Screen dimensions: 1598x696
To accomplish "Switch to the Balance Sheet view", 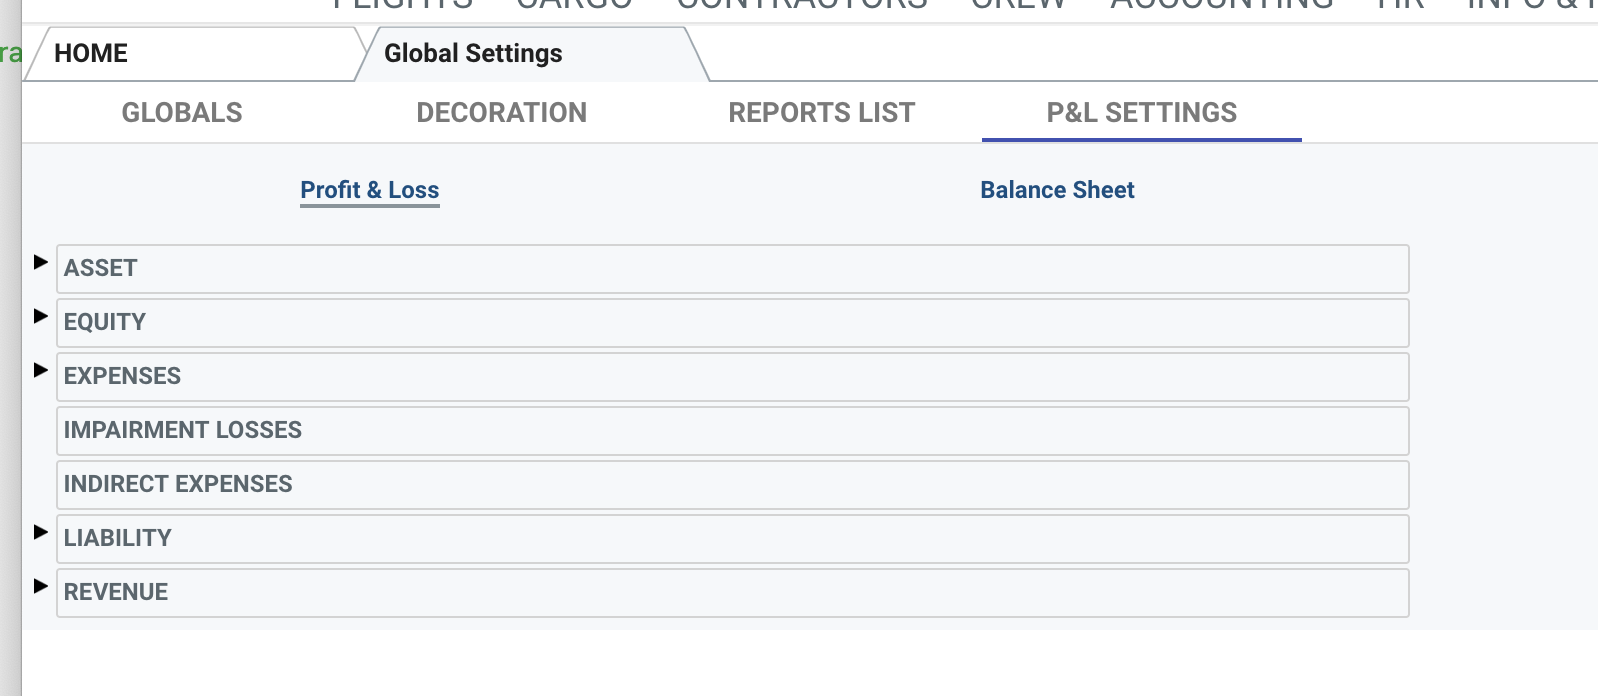I will [1057, 190].
